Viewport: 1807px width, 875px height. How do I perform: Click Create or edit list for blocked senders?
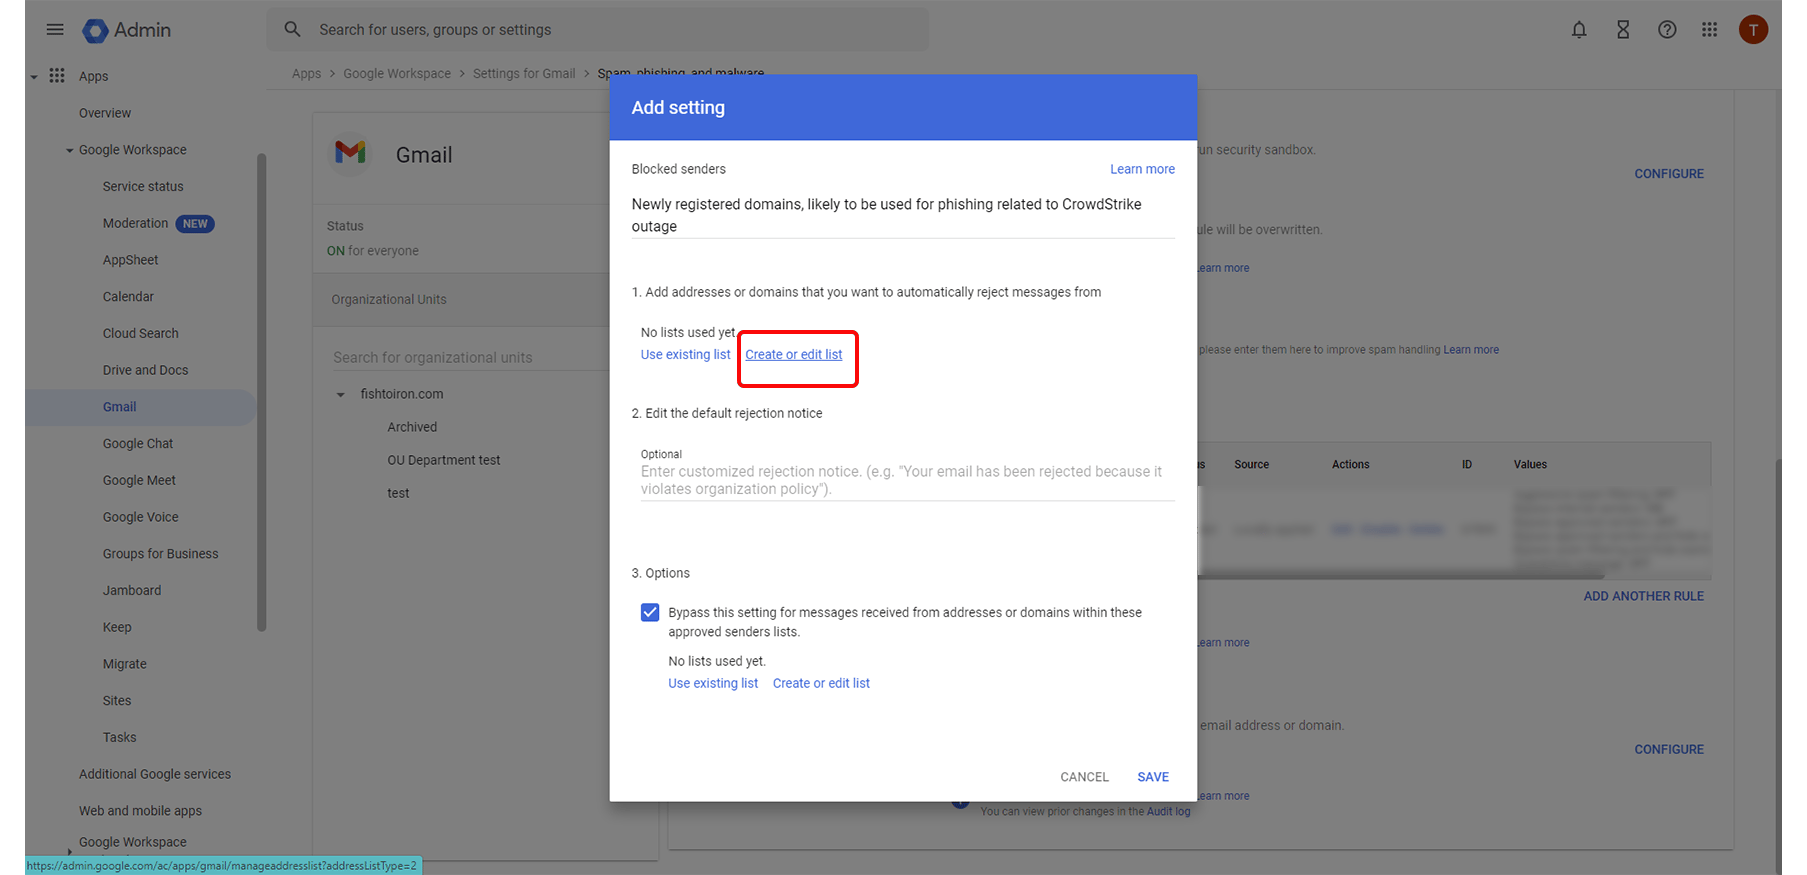[x=794, y=355]
